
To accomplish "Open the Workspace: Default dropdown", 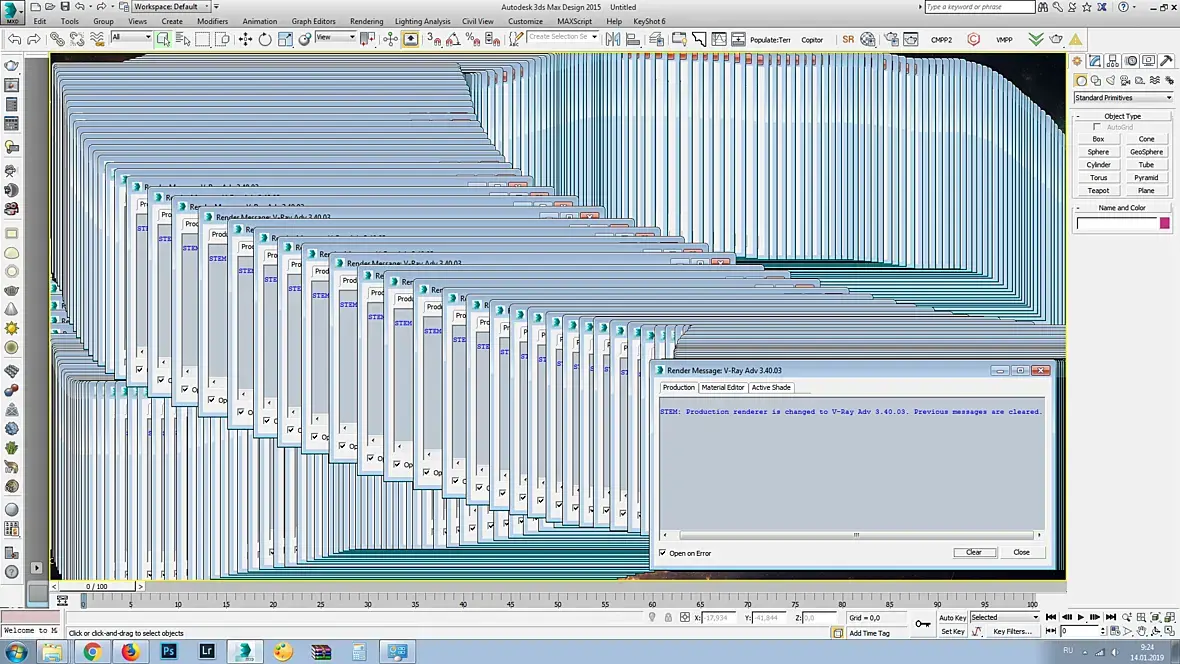I will 171,7.
